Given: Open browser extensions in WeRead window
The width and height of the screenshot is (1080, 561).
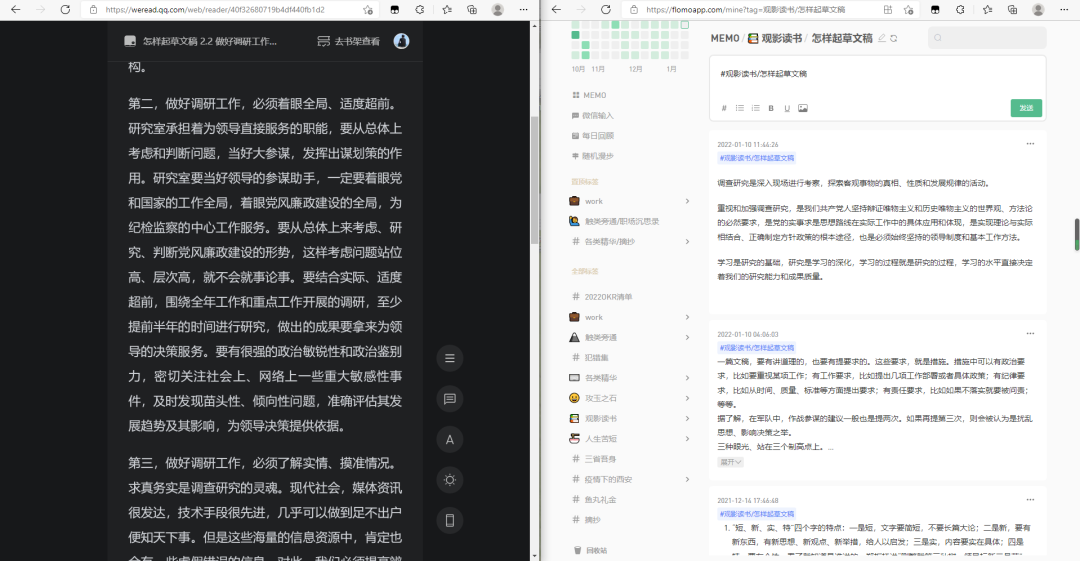Looking at the screenshot, I should tap(420, 10).
